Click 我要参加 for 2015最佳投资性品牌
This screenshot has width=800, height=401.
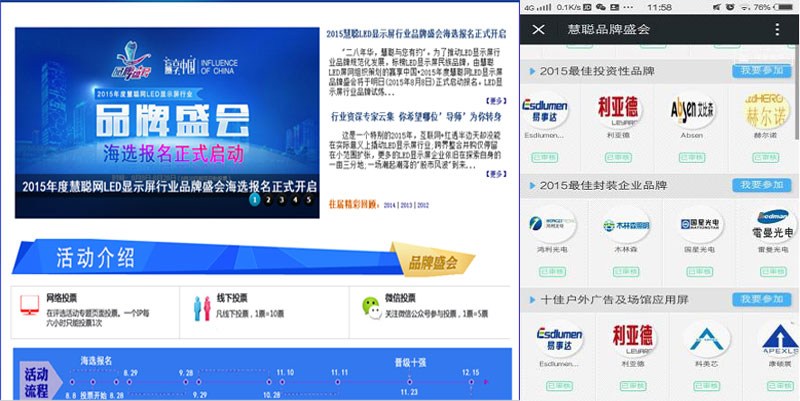tap(762, 71)
